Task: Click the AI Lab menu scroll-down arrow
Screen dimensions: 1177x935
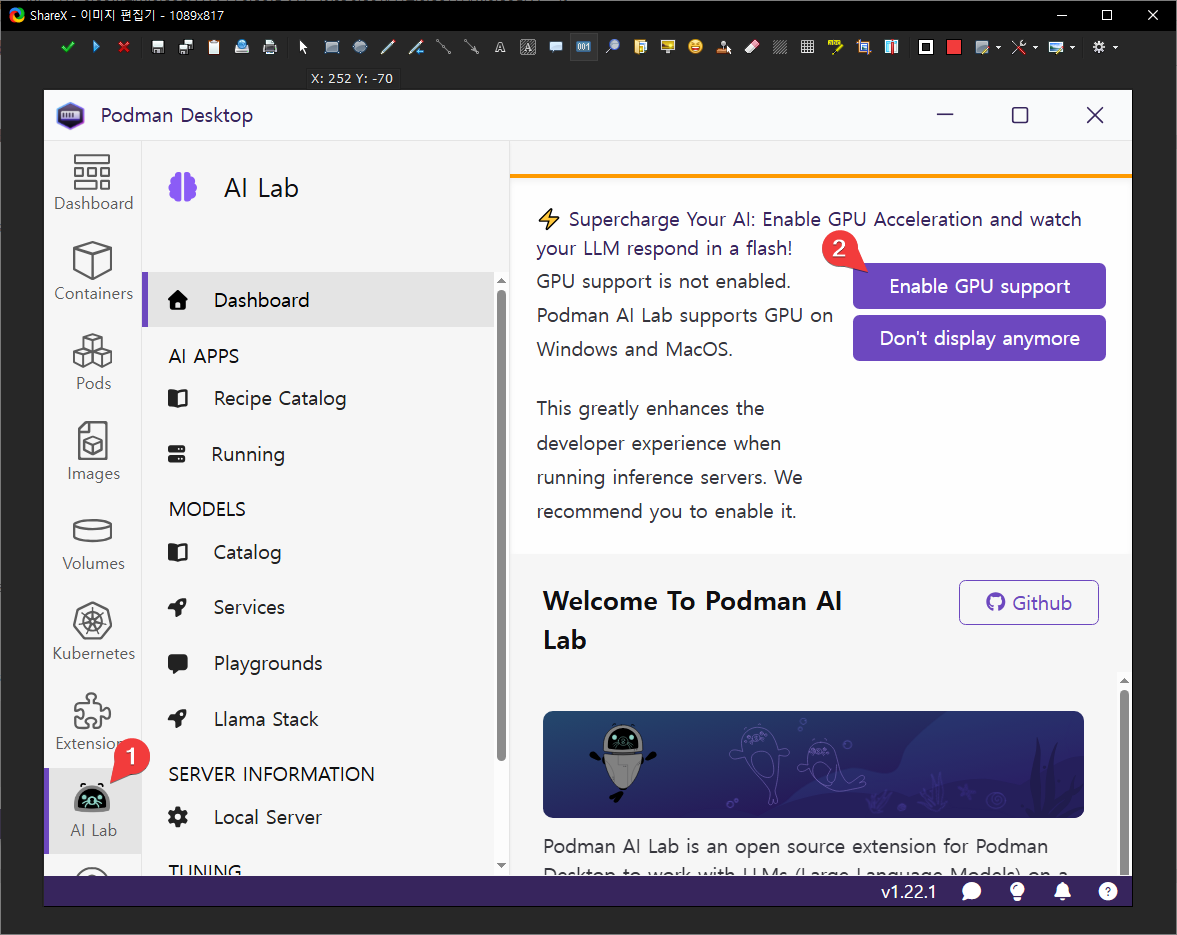Action: [x=501, y=865]
